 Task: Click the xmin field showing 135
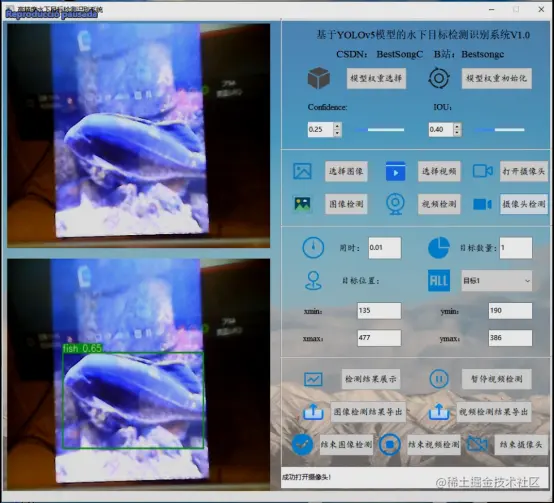(379, 310)
